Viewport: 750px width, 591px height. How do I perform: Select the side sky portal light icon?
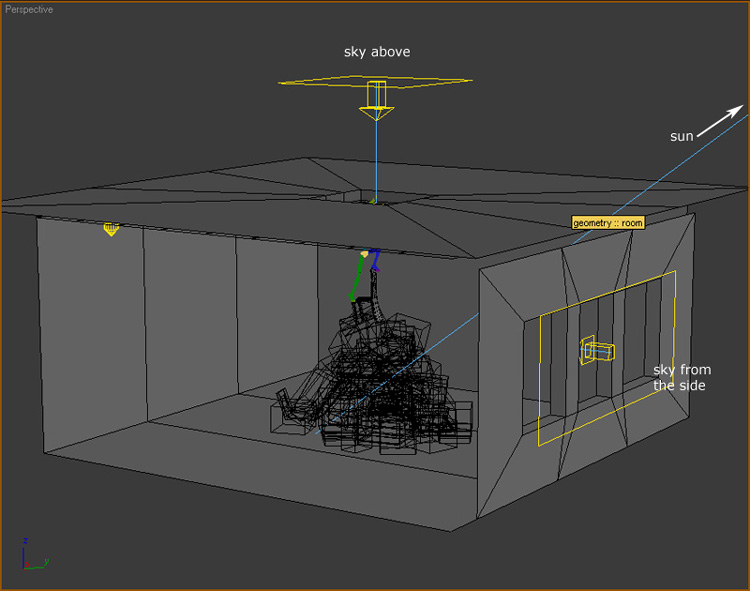point(597,350)
